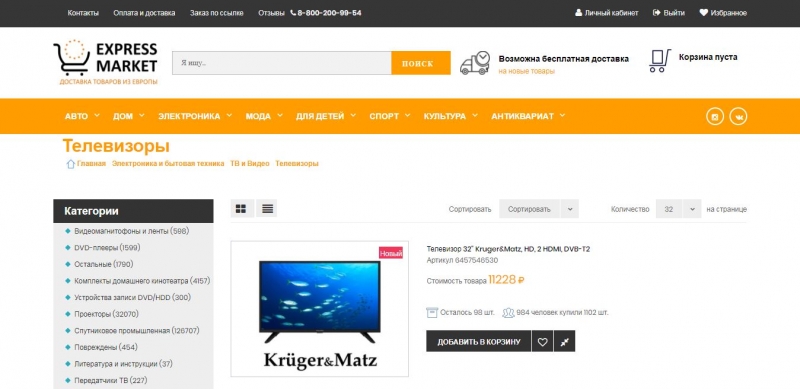Viewport: 800px width, 389px height.
Task: Click the home icon in breadcrumbs
Action: click(70, 164)
